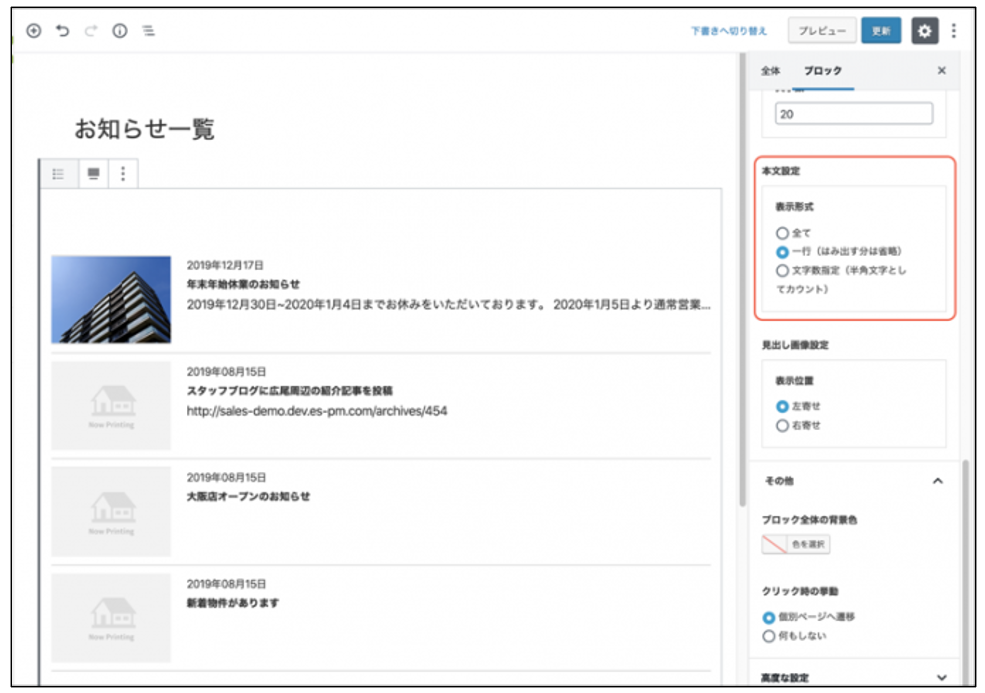This screenshot has height=693, width=985.
Task: Click the add block plus icon
Action: [33, 31]
